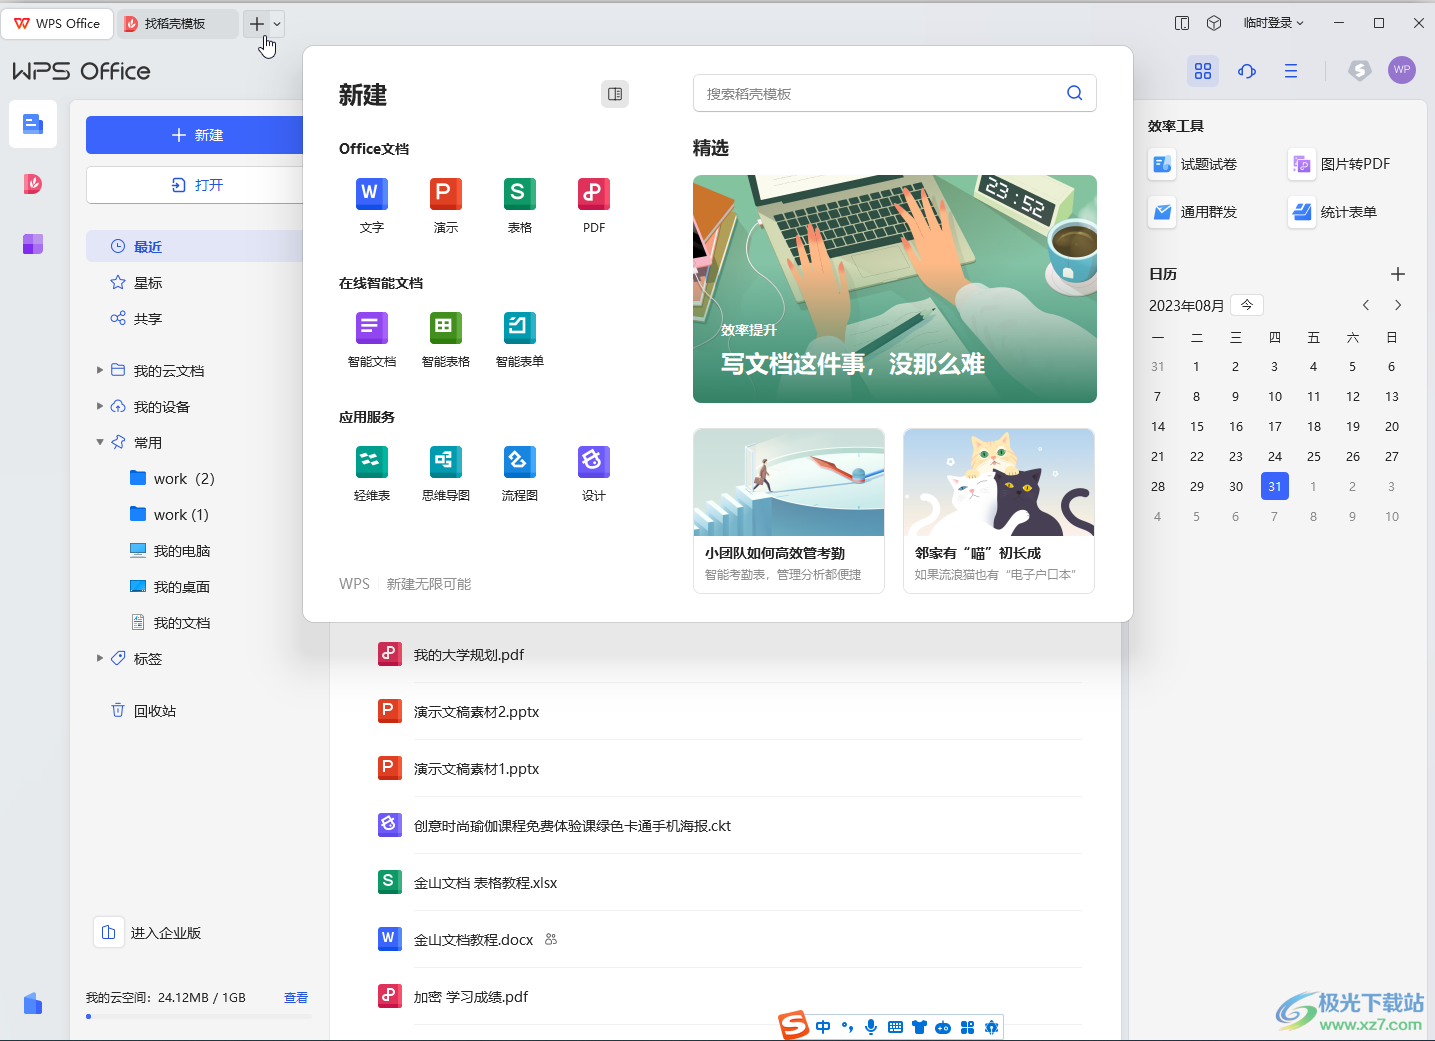The image size is (1435, 1041).
Task: Collapse the 常用 tree node
Action: (100, 442)
